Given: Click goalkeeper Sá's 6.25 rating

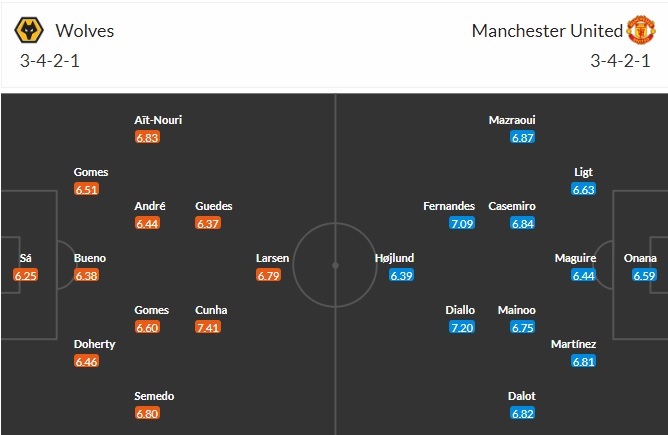Looking at the screenshot, I should pyautogui.click(x=26, y=275).
